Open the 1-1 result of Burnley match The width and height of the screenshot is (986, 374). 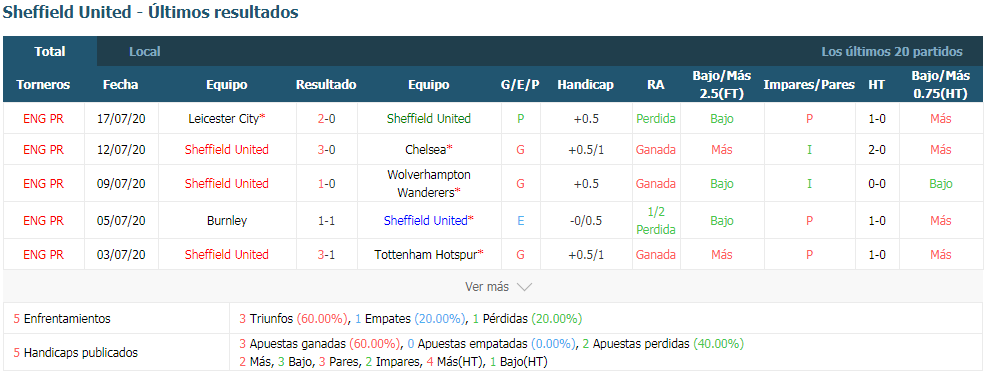pyautogui.click(x=326, y=221)
